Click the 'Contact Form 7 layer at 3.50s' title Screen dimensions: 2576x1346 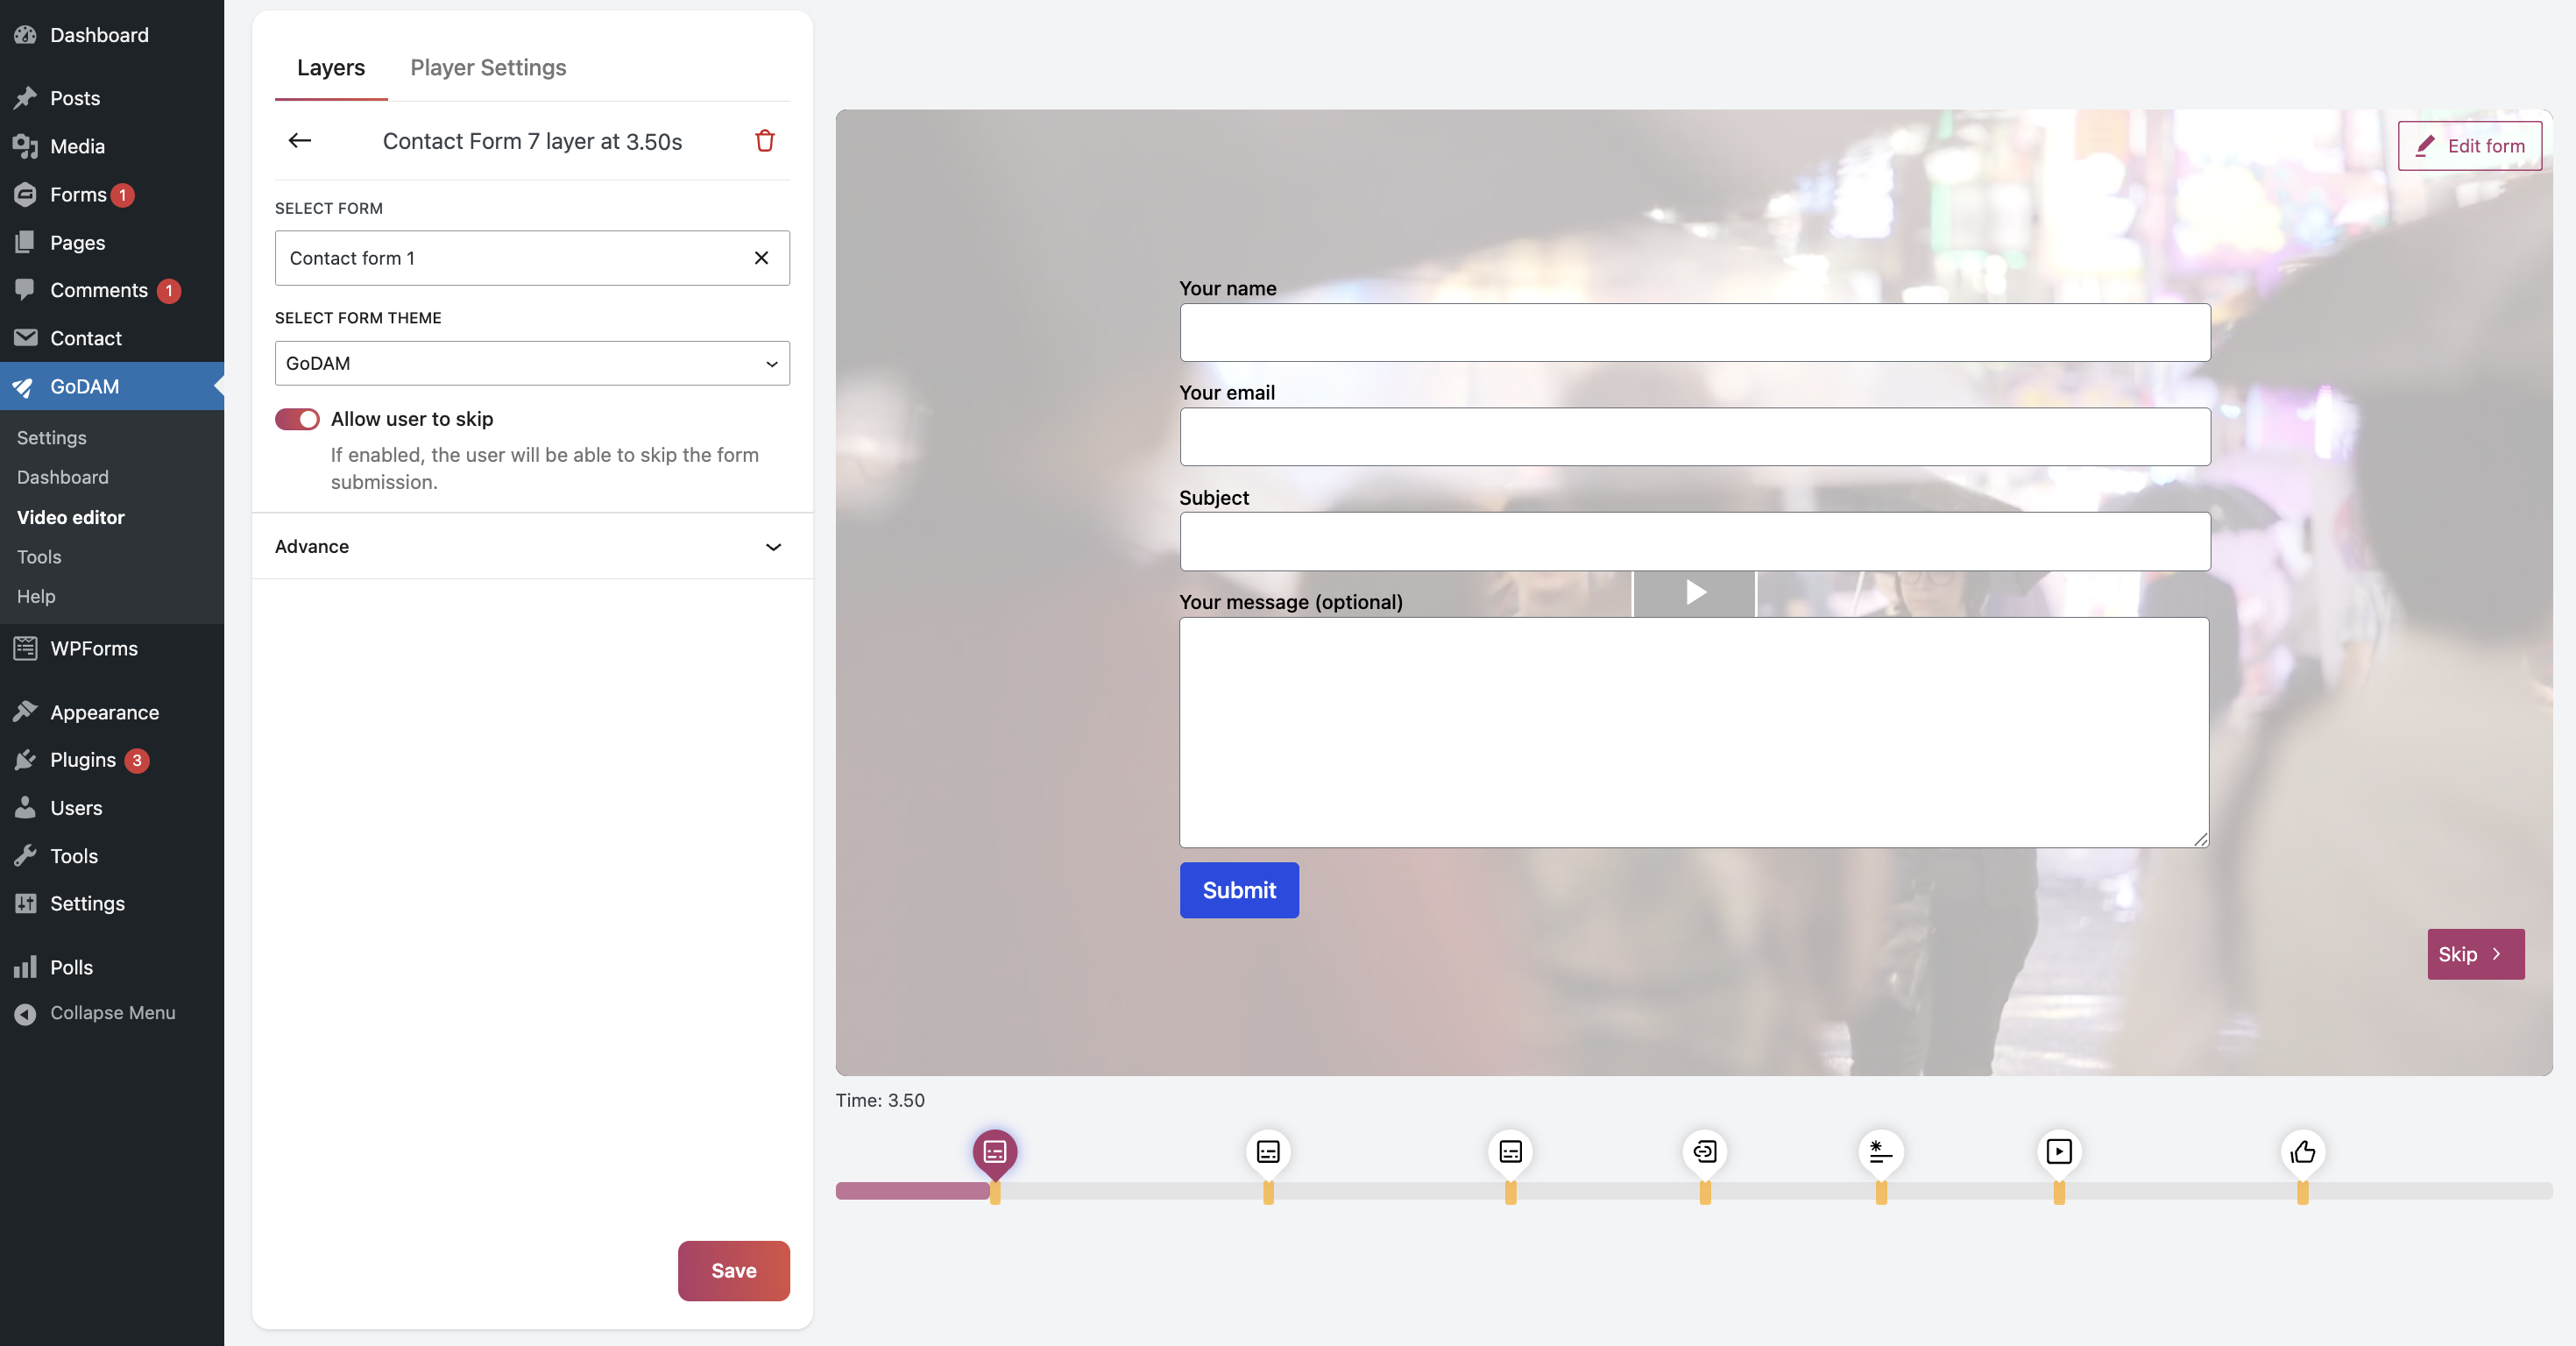click(x=532, y=141)
